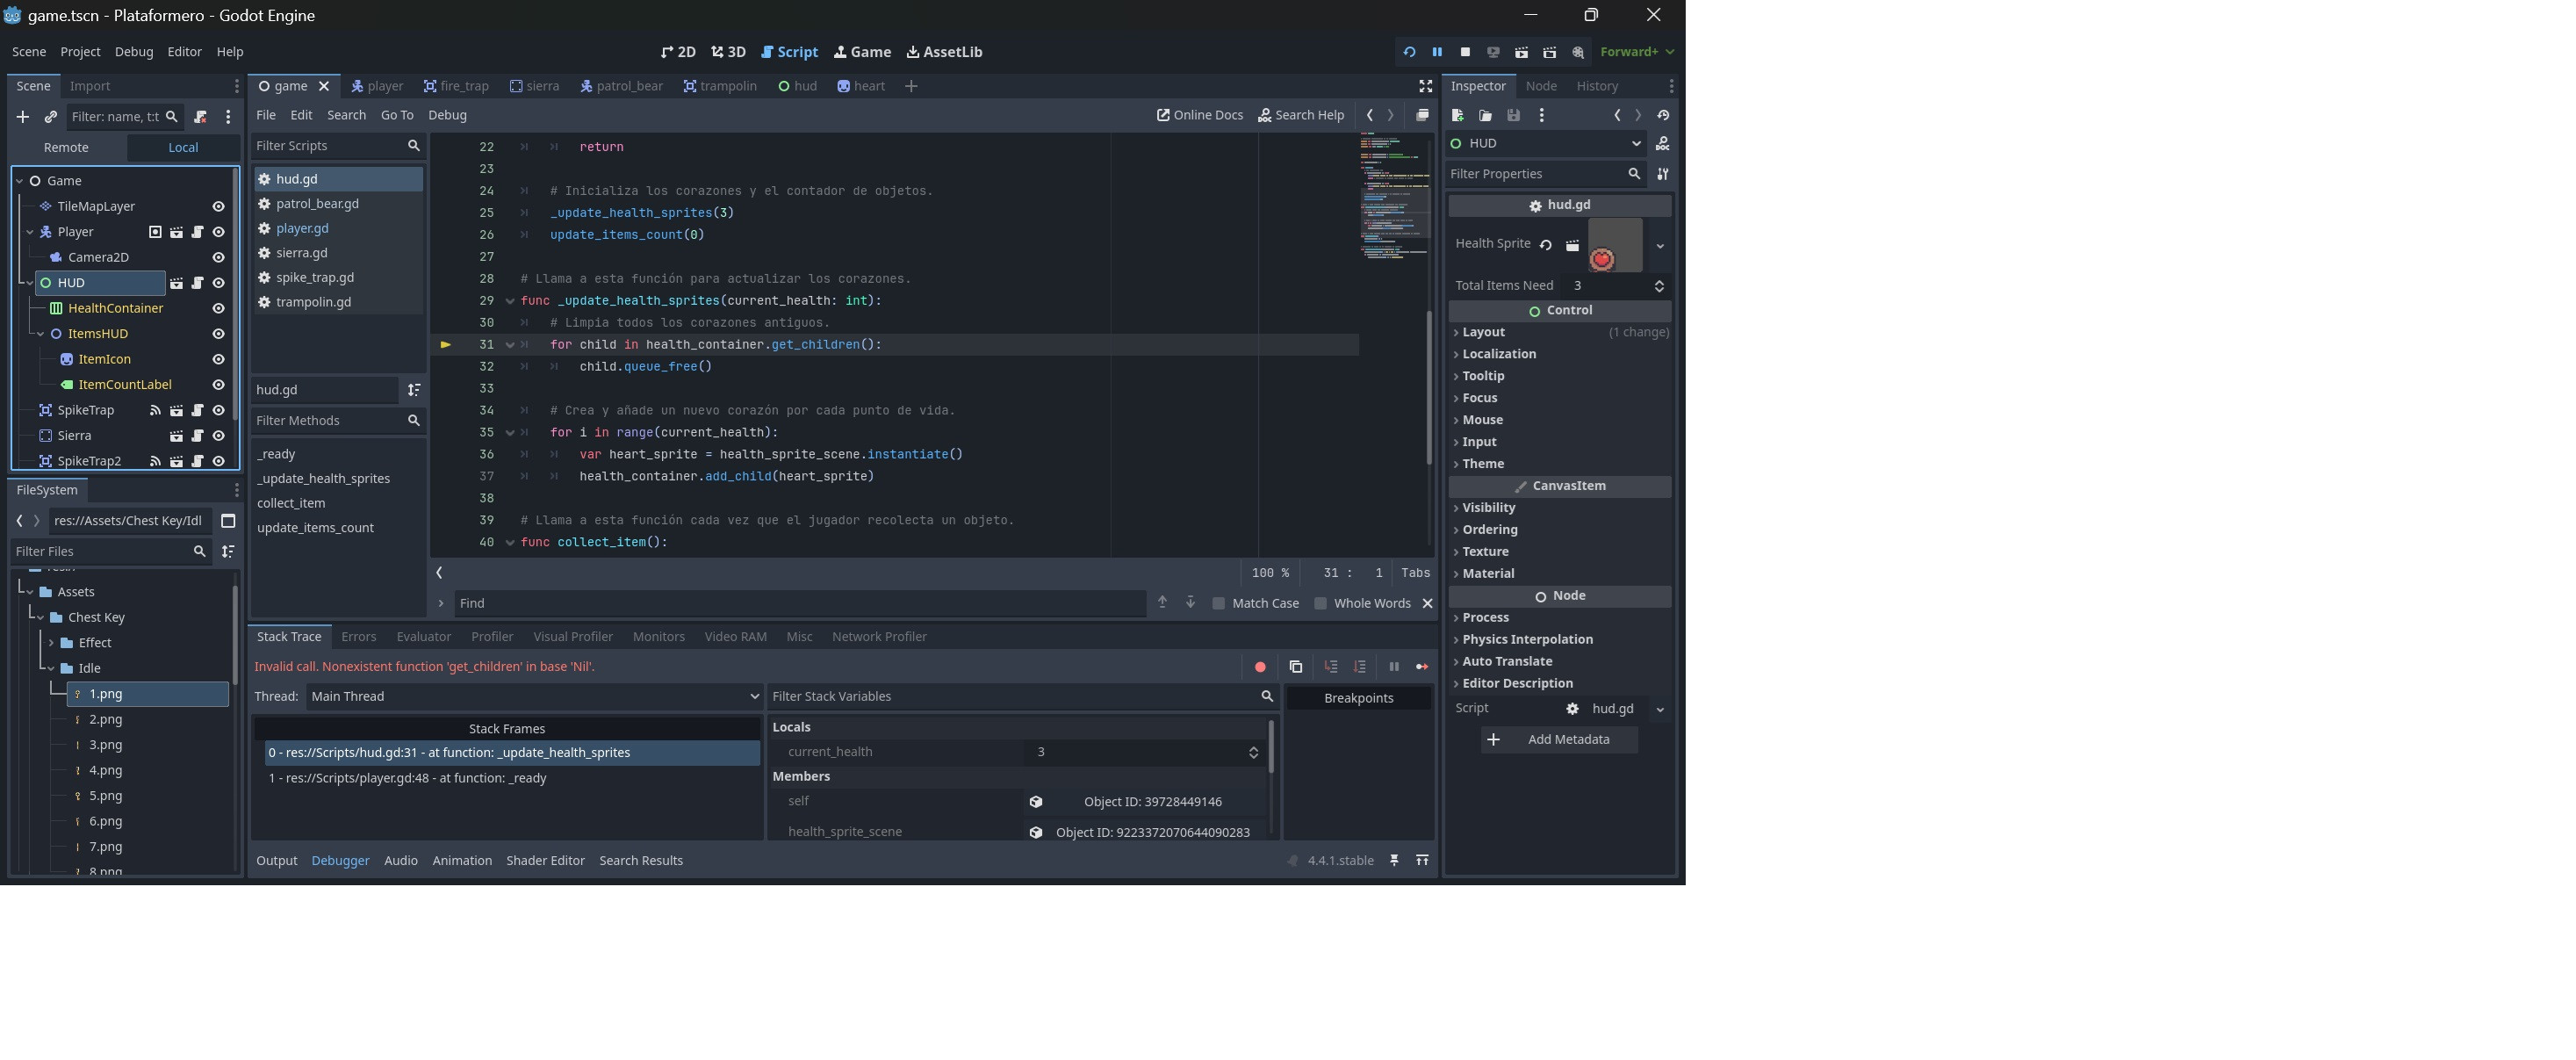This screenshot has height=1060, width=2576.
Task: Switch to the Errors debugger tab
Action: click(358, 637)
